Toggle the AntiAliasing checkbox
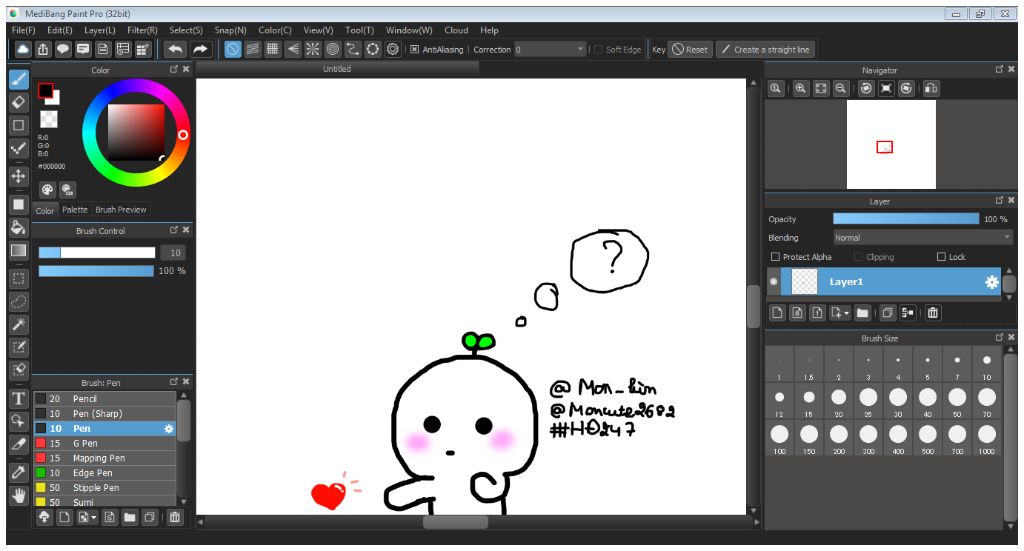 coord(414,50)
